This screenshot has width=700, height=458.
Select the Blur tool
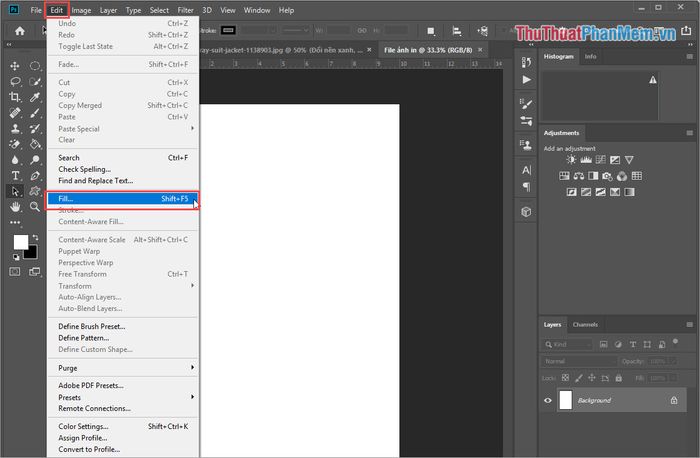(x=15, y=160)
